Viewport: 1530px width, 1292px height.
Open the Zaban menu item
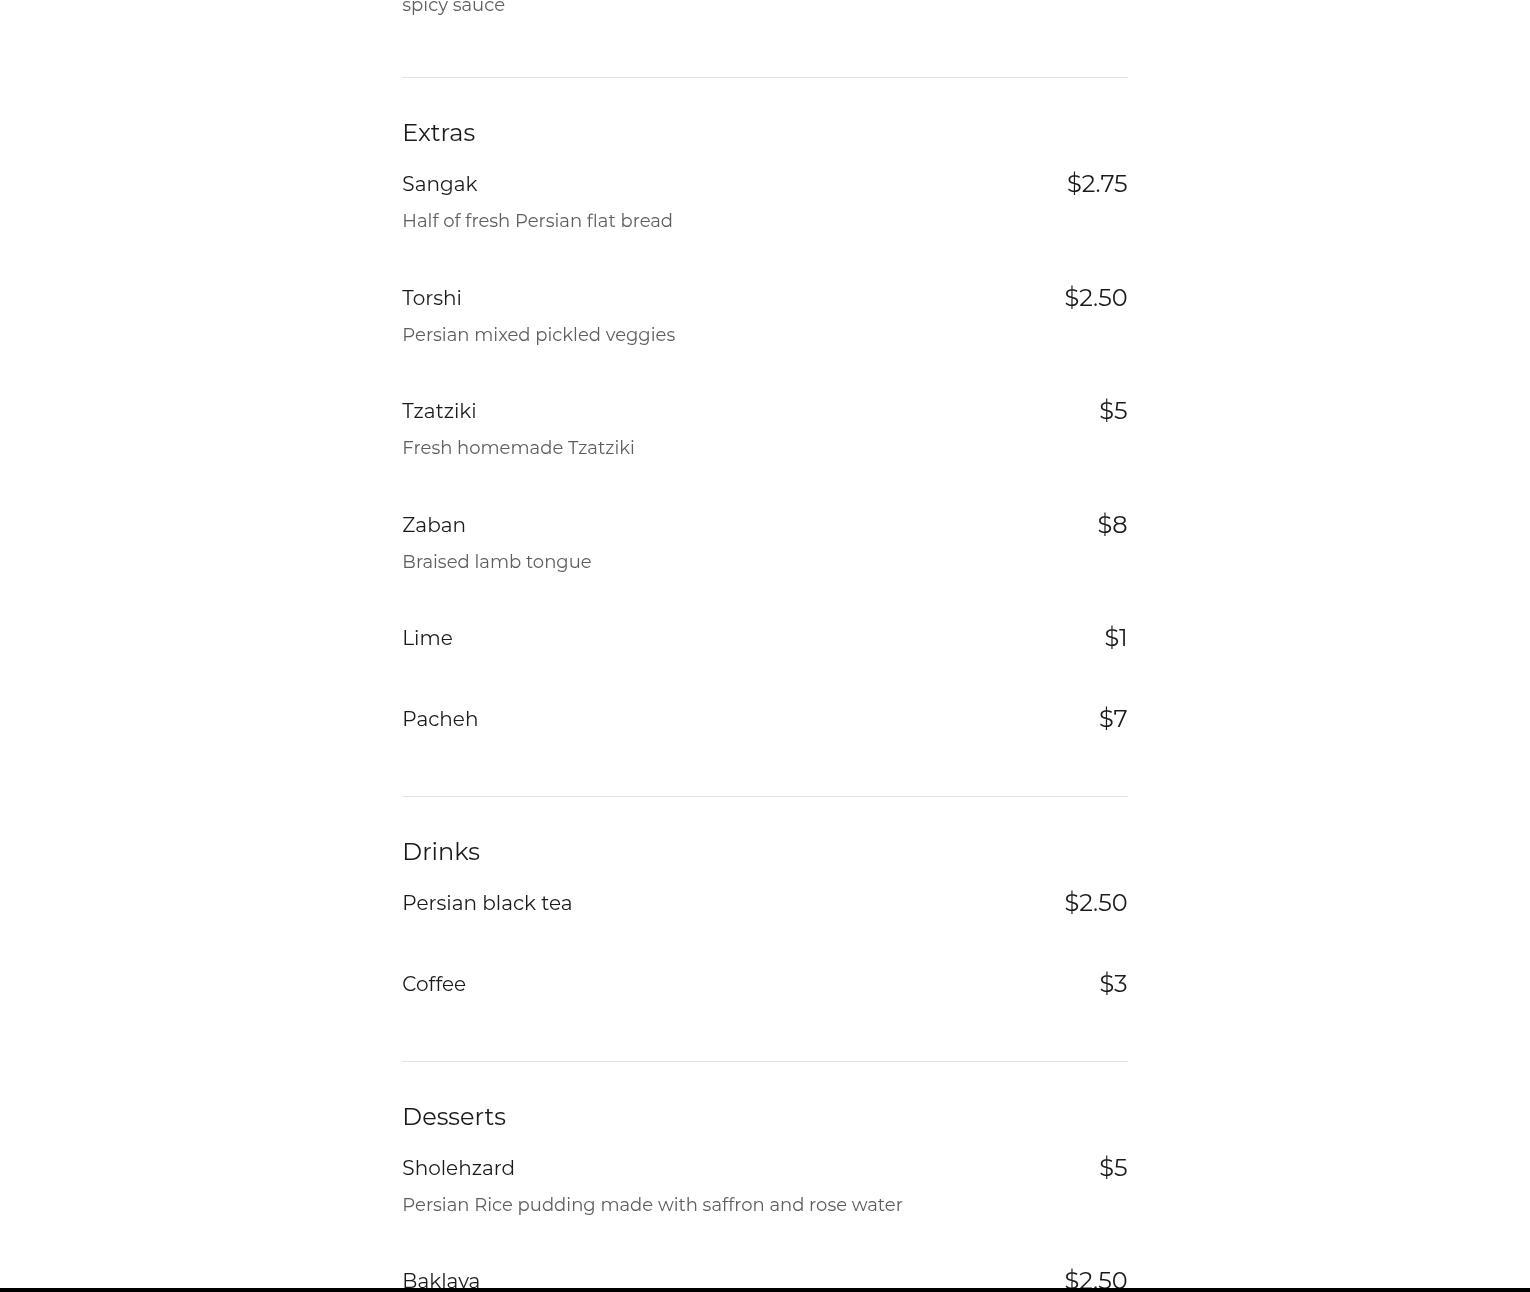click(x=433, y=525)
